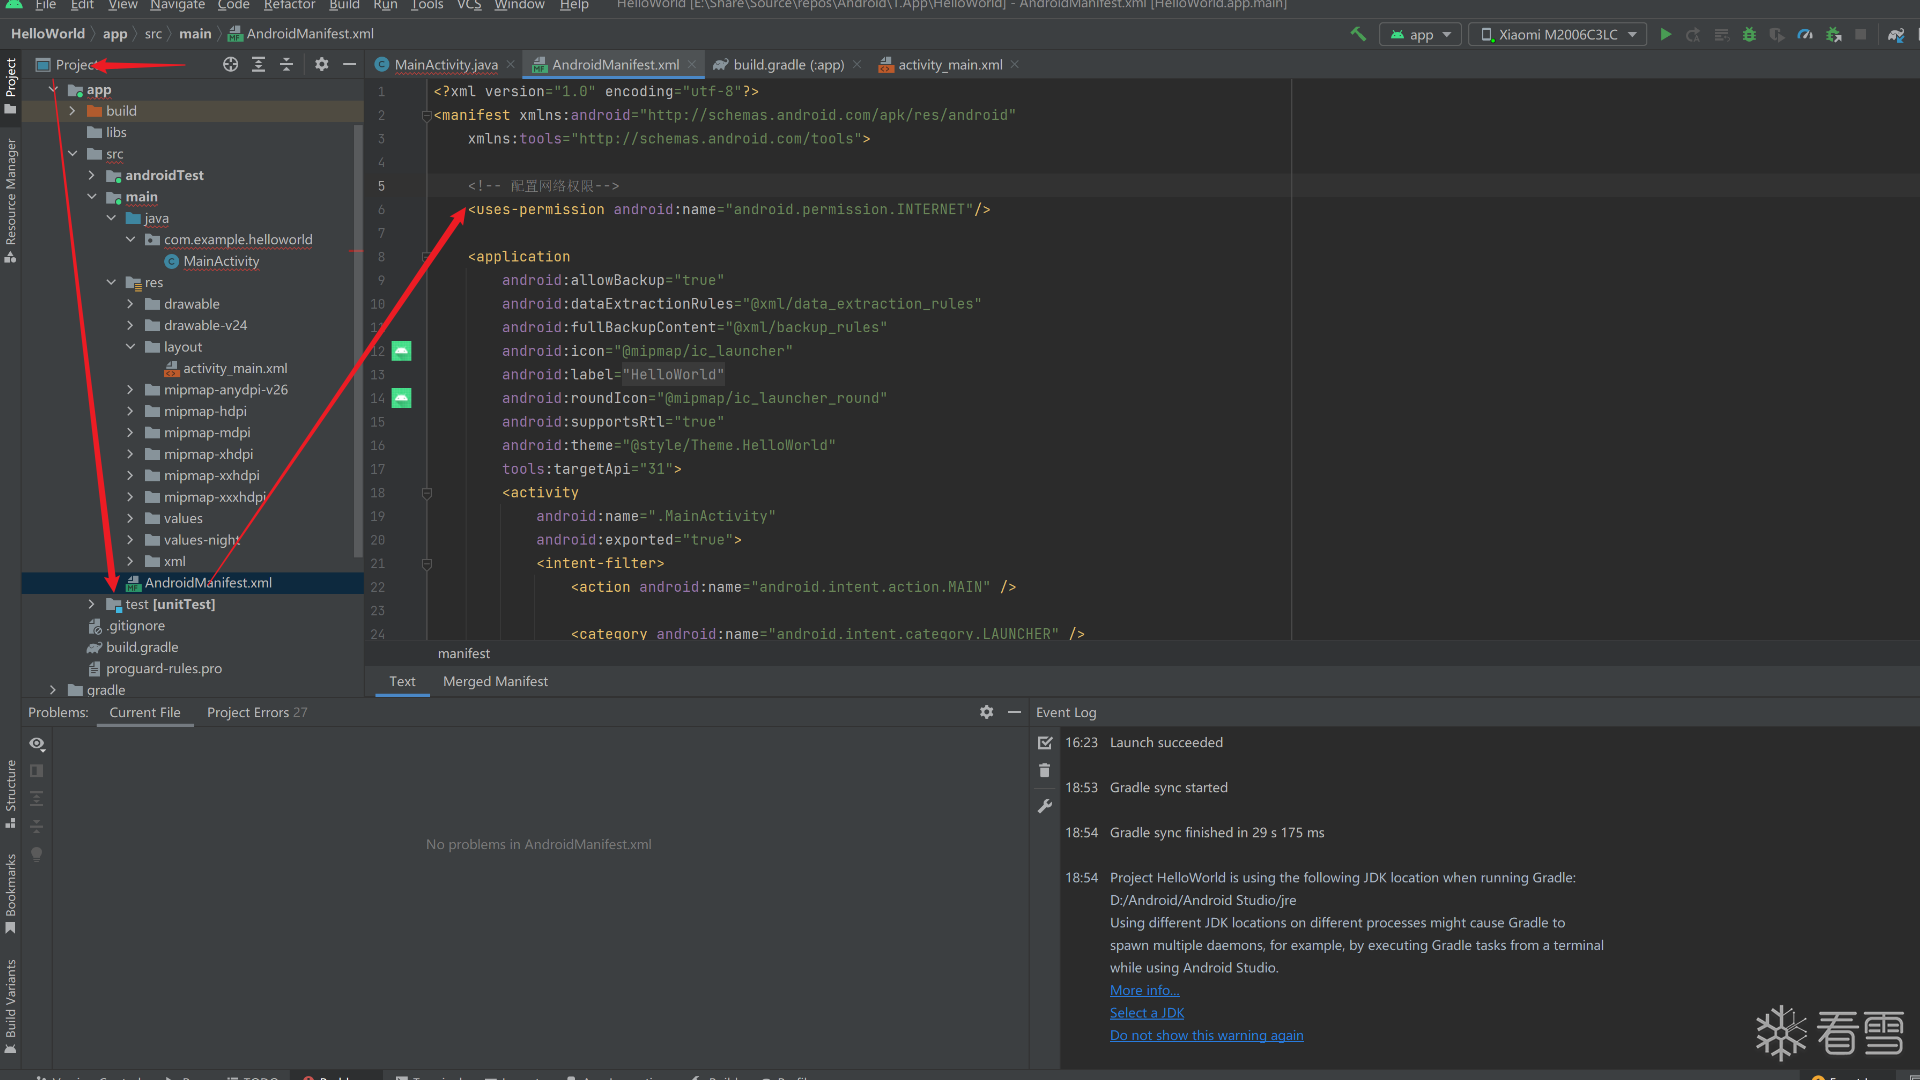Click Attach Debugger to Android Process icon
This screenshot has height=1080, width=1920.
1833,34
